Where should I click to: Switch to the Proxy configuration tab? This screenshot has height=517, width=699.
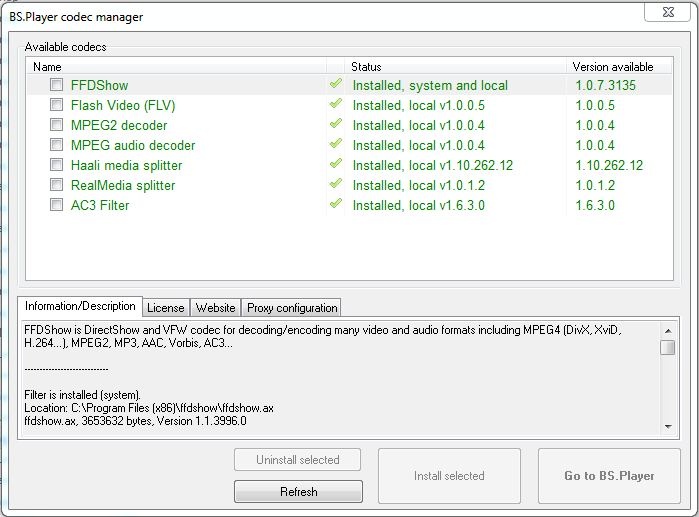tap(292, 308)
